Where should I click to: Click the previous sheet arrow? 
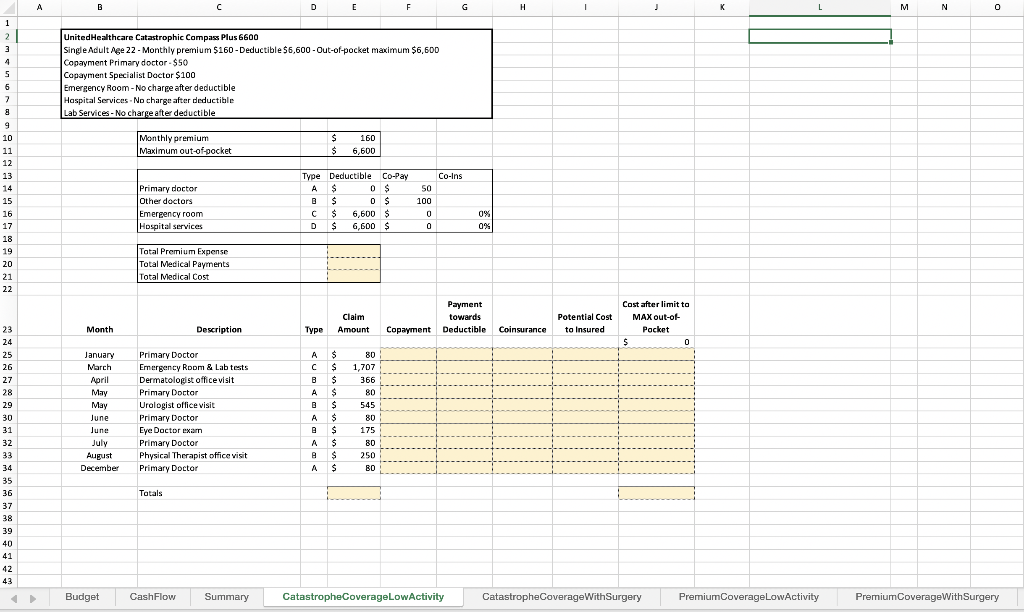pos(14,598)
